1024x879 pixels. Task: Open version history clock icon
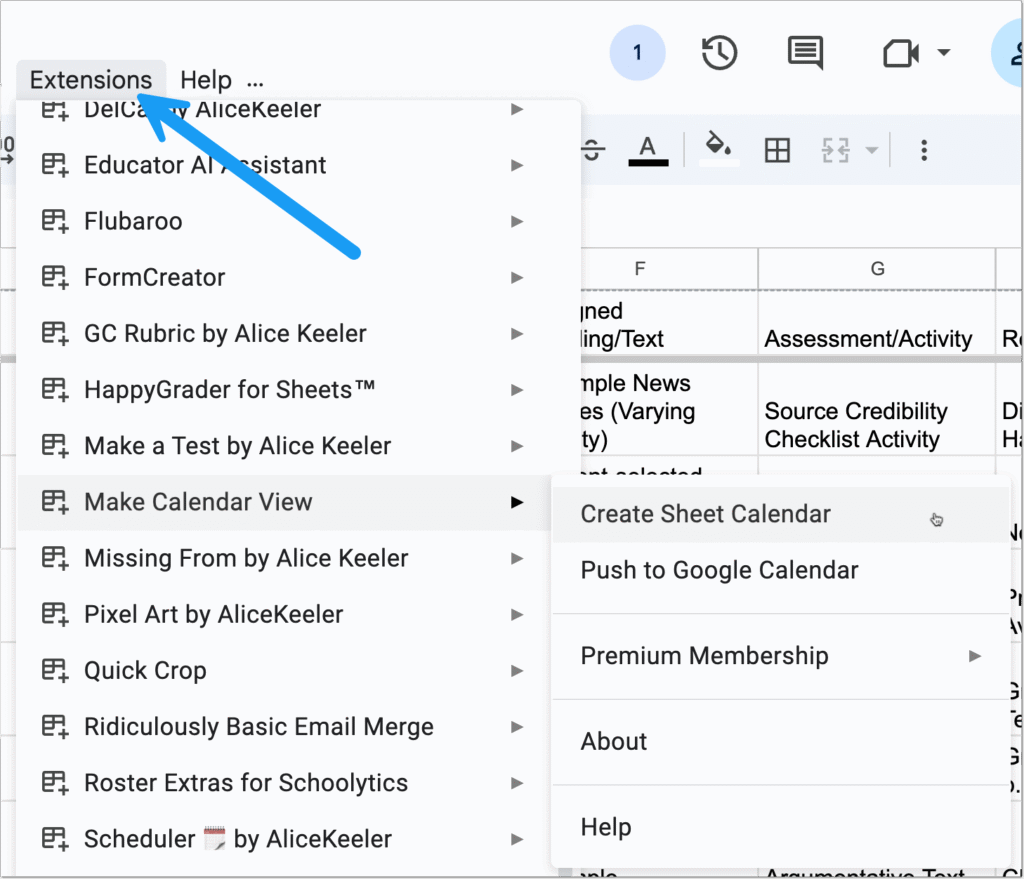(x=719, y=53)
